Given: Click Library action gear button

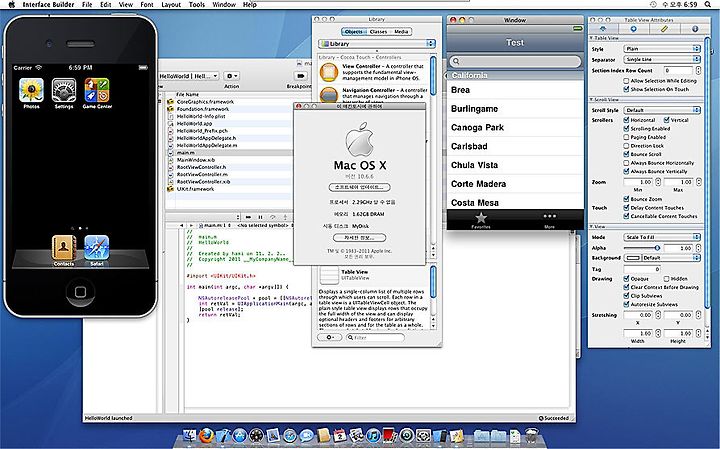Looking at the screenshot, I should [x=330, y=337].
